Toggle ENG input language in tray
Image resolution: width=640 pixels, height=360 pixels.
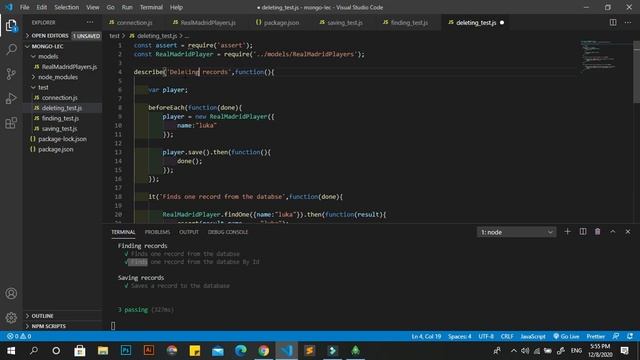click(576, 351)
